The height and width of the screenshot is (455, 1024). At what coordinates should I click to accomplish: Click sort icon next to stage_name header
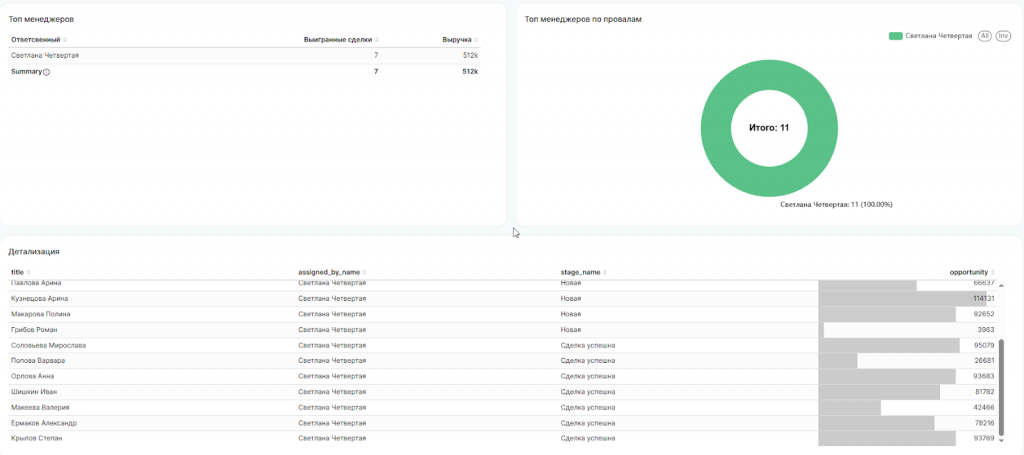click(606, 272)
